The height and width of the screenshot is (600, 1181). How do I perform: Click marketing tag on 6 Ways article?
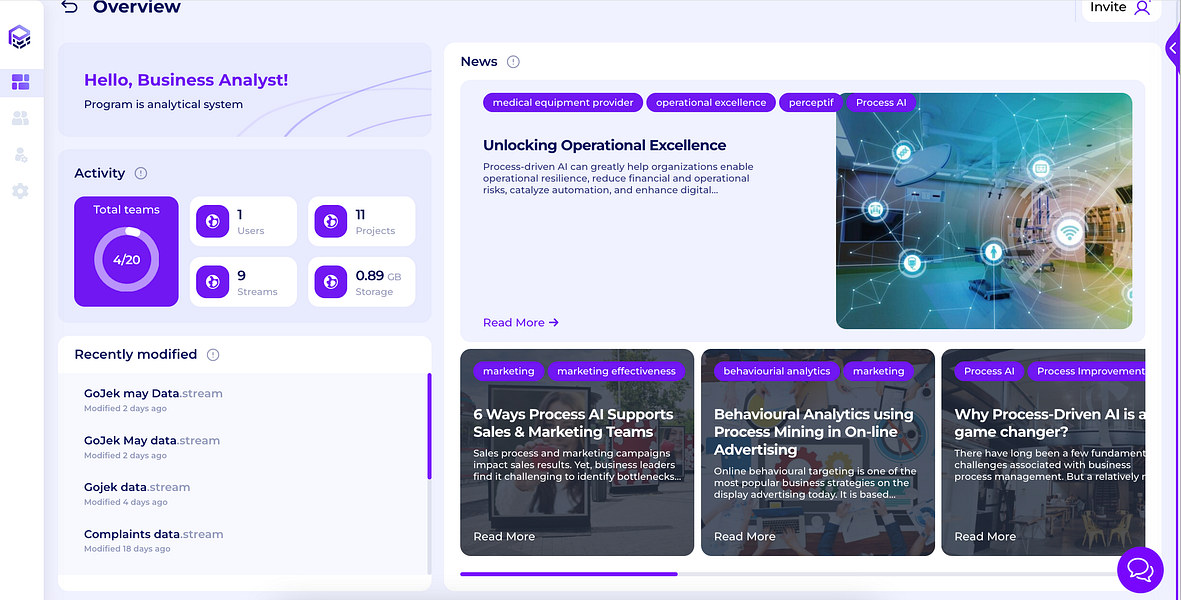(508, 371)
